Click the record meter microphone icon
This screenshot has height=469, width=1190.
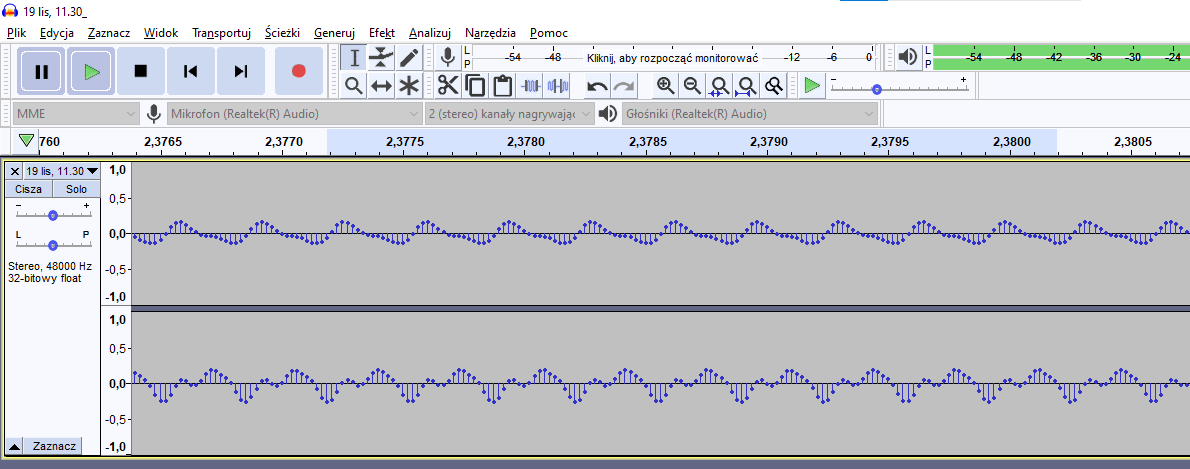pyautogui.click(x=448, y=58)
